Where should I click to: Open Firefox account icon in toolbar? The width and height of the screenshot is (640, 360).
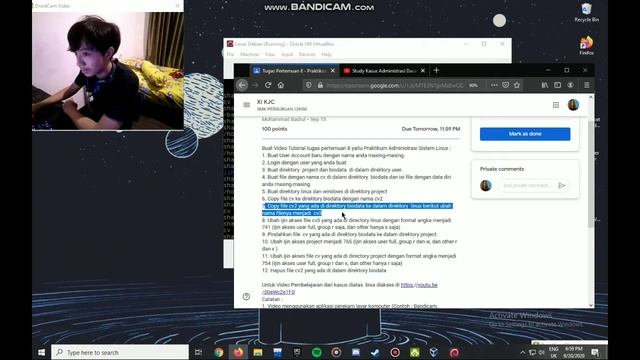pyautogui.click(x=570, y=85)
